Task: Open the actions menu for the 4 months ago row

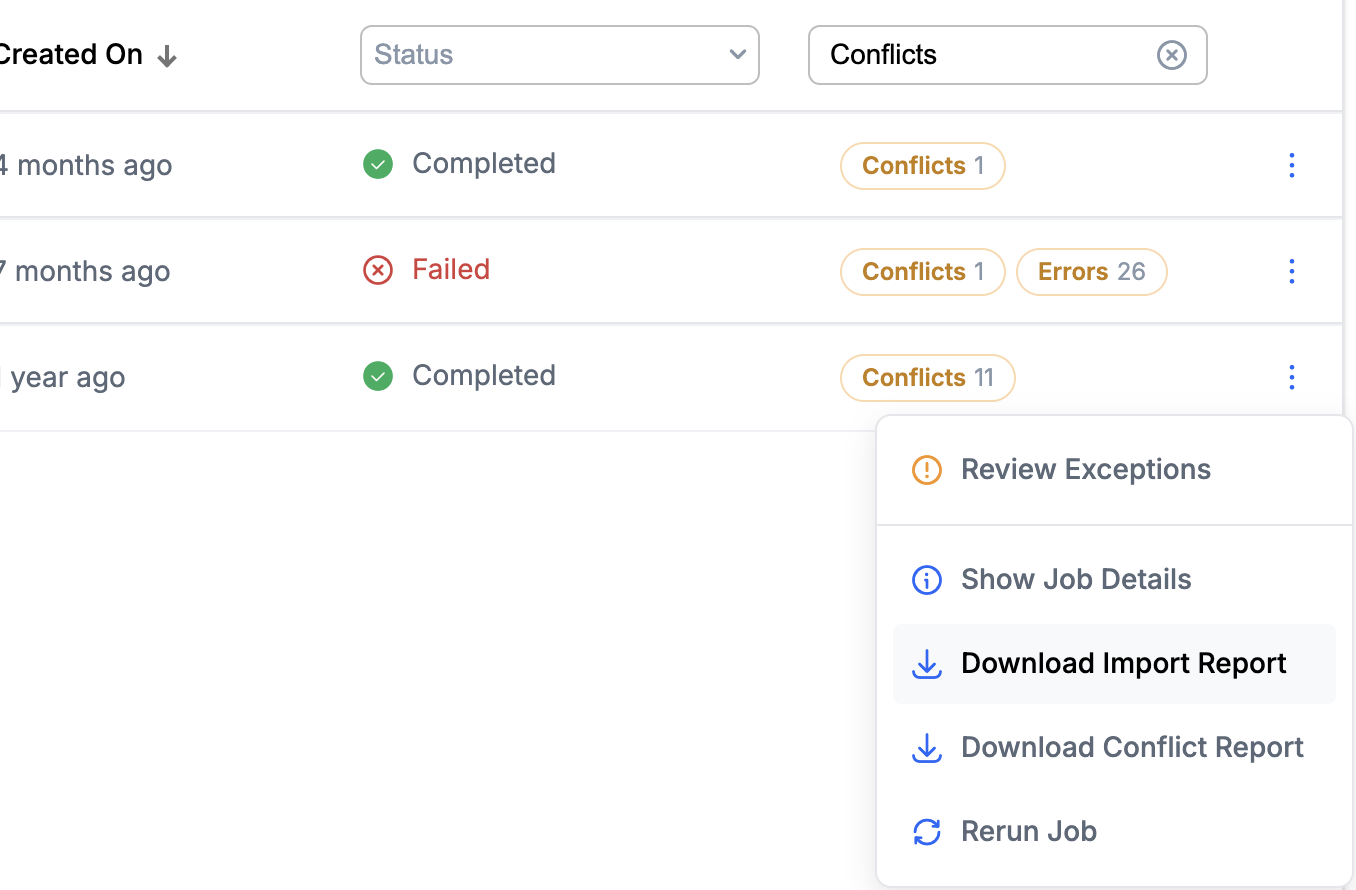Action: 1291,165
